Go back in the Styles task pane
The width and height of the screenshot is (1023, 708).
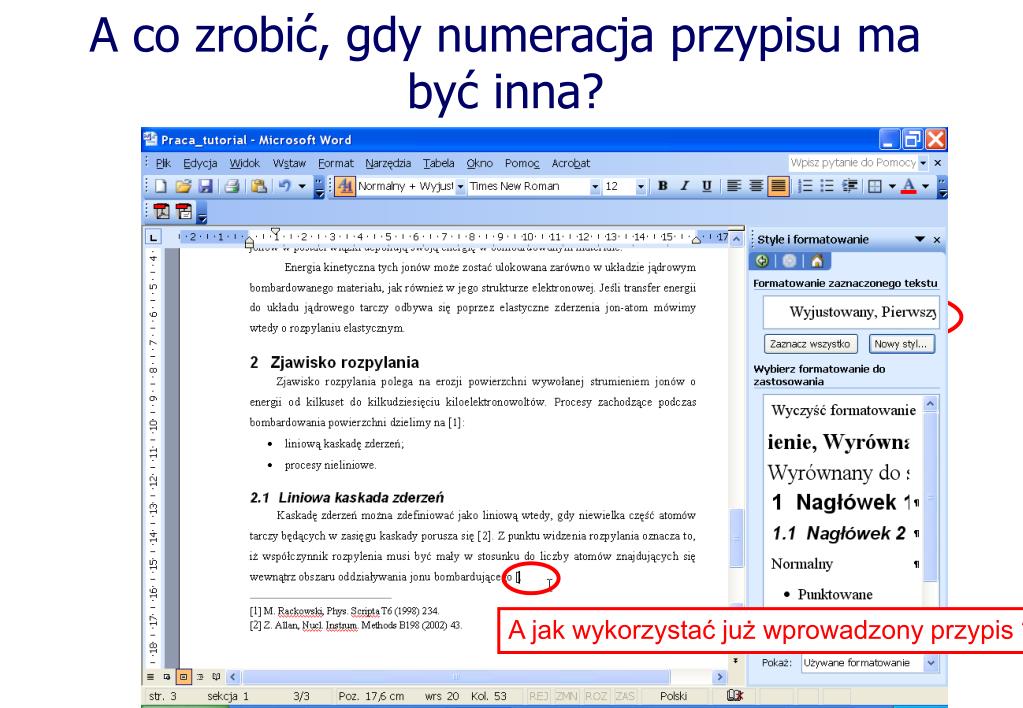coord(761,261)
